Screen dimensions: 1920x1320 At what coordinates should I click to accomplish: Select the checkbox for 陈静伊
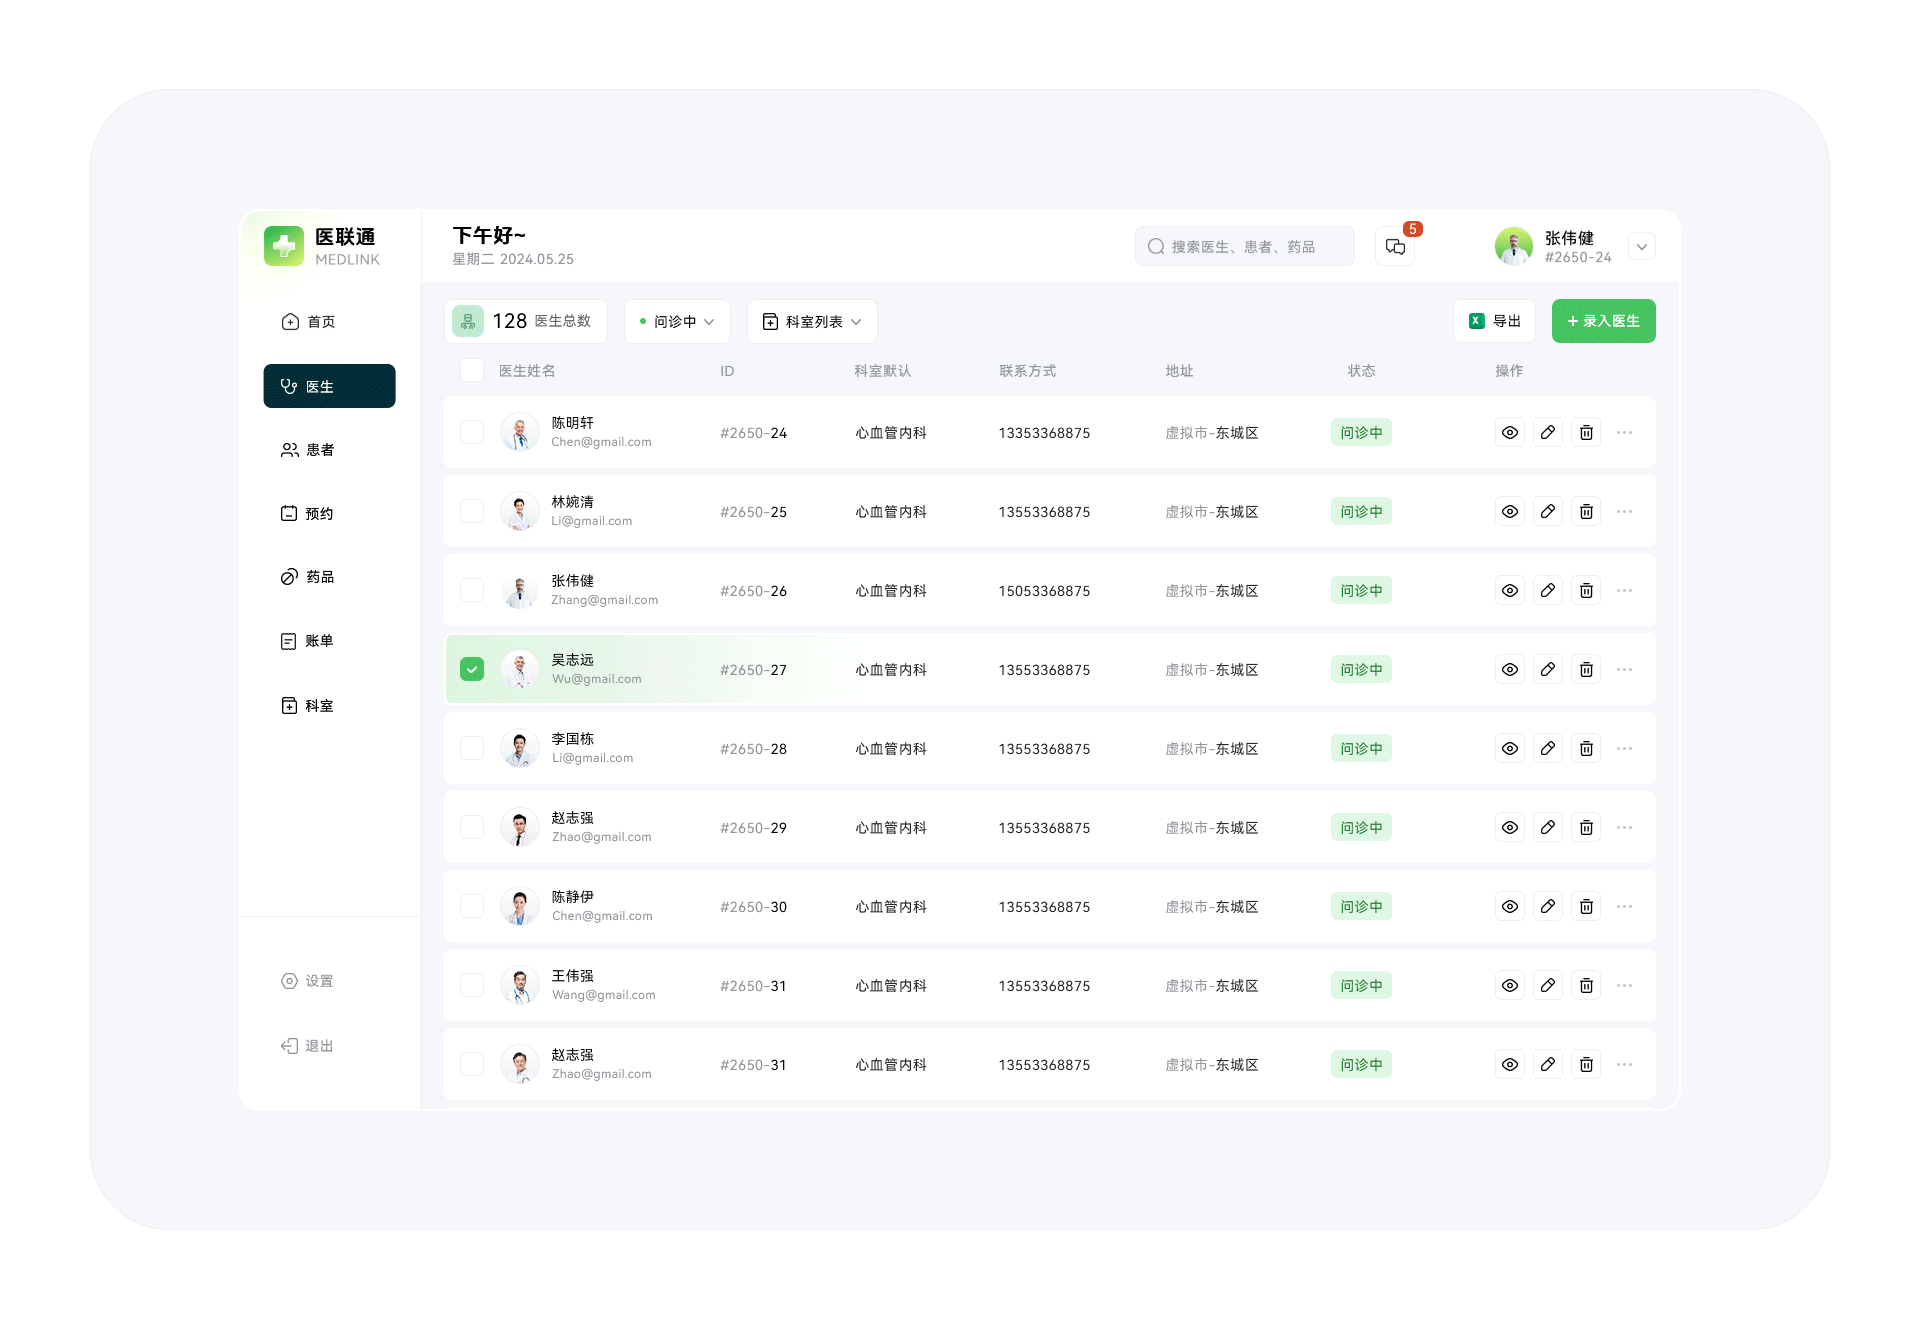[472, 907]
